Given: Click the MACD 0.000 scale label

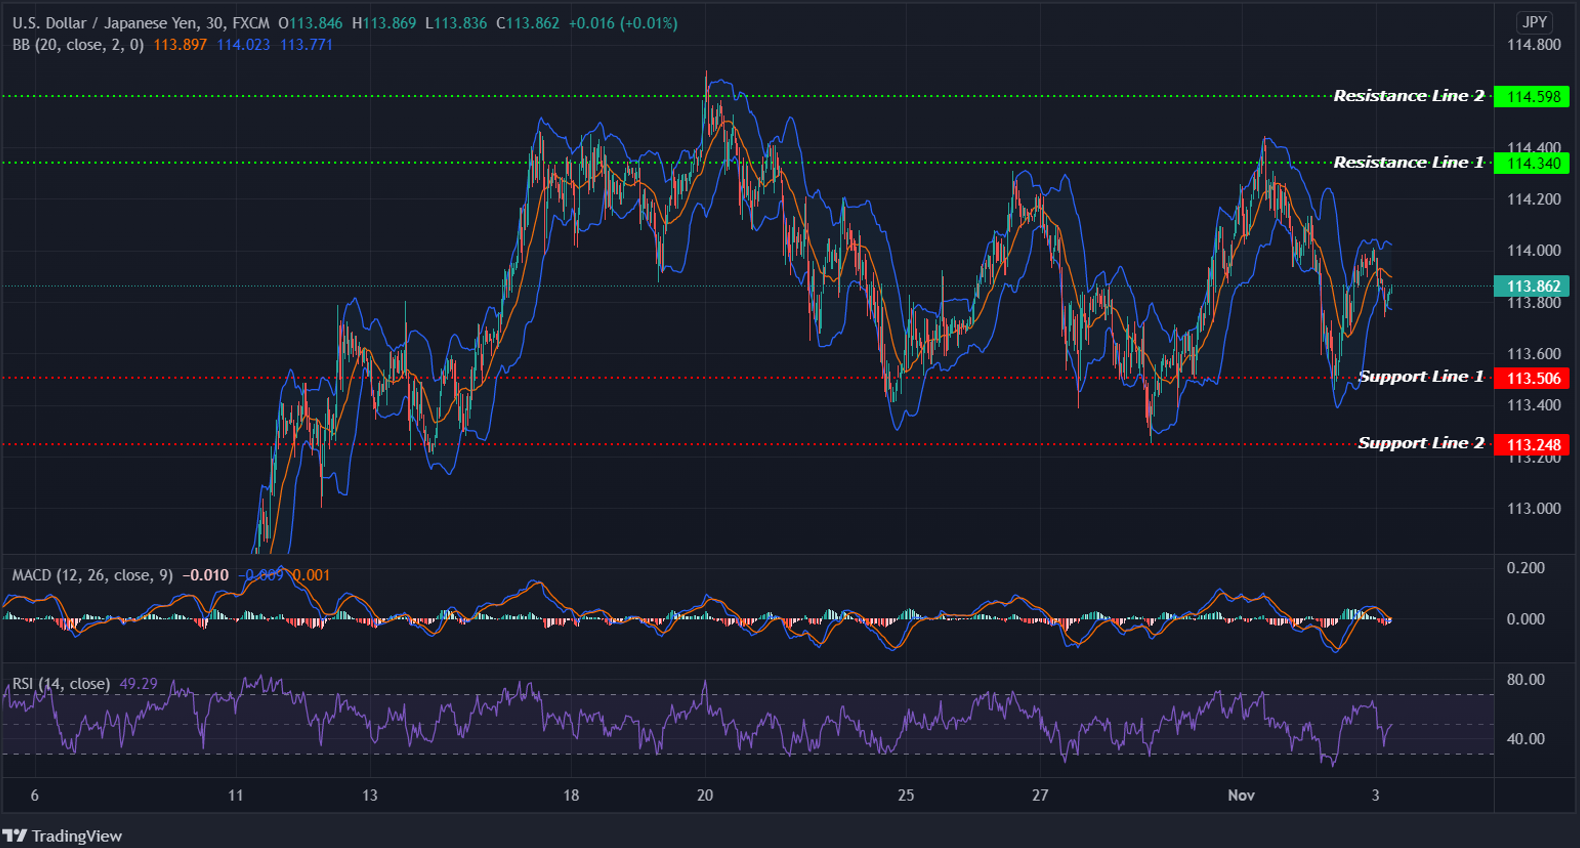Looking at the screenshot, I should point(1526,619).
